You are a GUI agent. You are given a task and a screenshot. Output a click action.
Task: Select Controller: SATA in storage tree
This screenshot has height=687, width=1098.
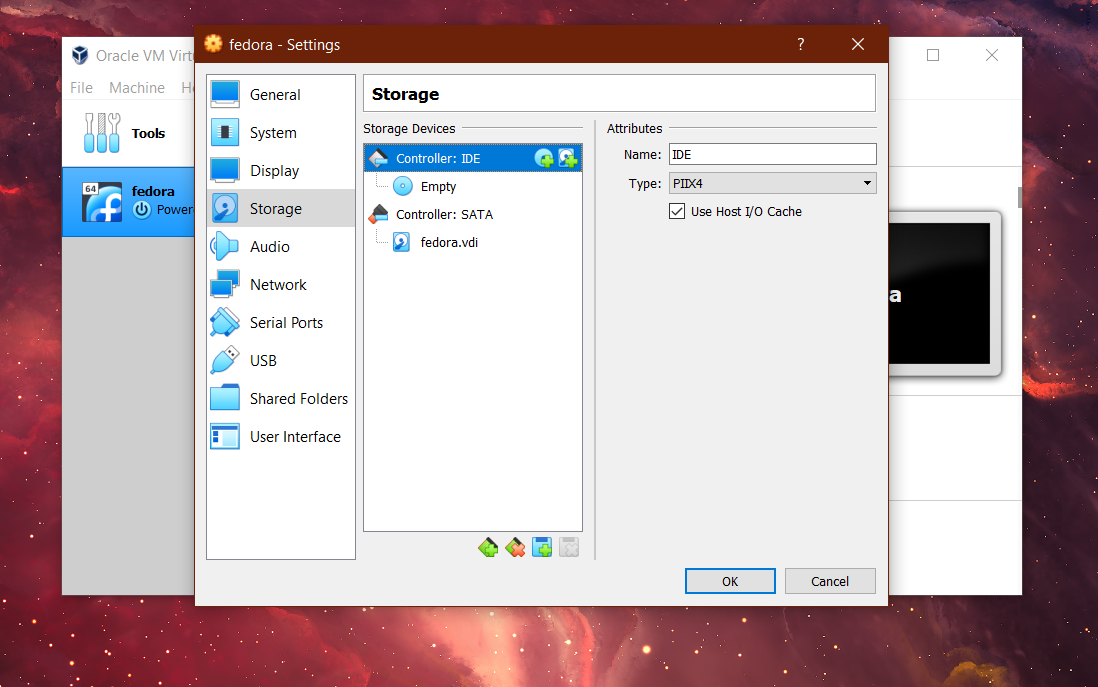473,214
